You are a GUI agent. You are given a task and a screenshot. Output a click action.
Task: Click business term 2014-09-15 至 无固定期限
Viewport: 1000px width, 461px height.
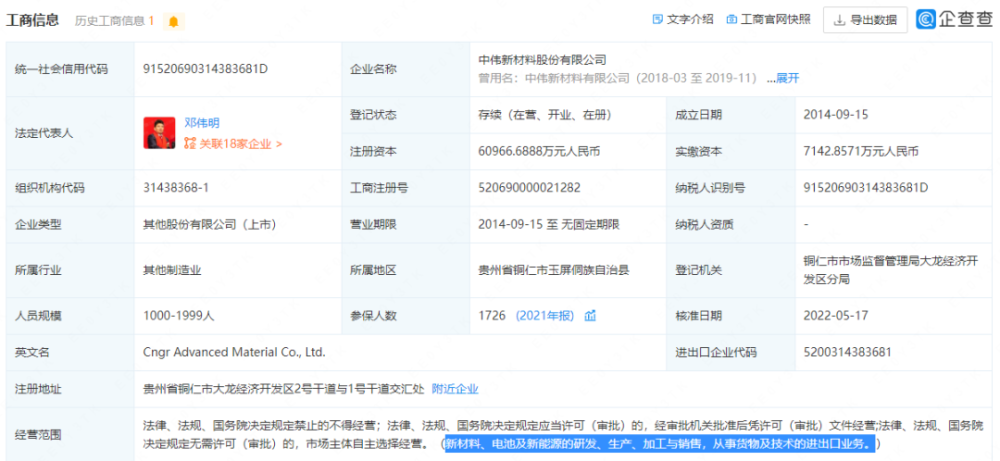coord(549,224)
